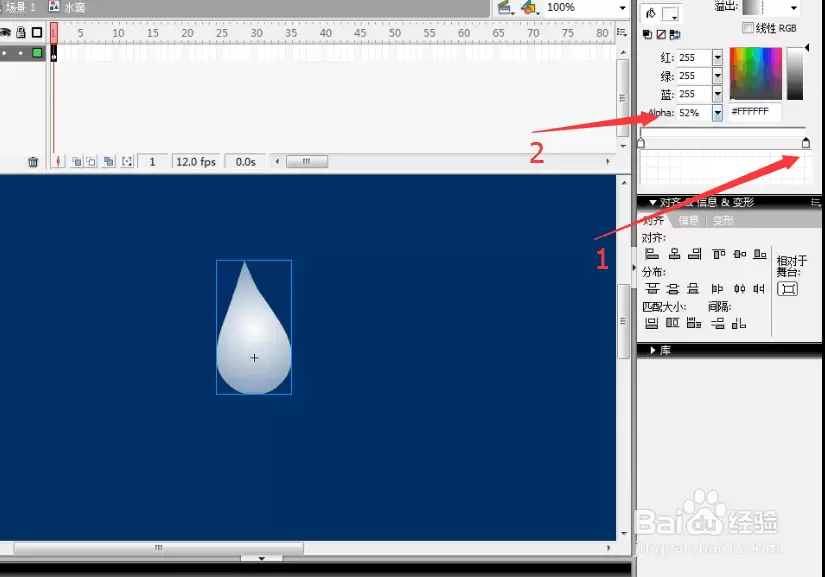This screenshot has height=577, width=825.
Task: Open the blue (蓝) value dropdown arrow
Action: point(717,94)
